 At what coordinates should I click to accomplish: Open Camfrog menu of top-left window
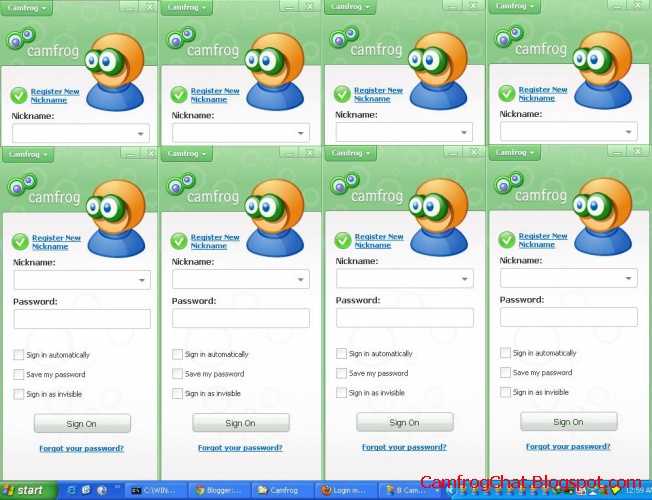coord(27,8)
